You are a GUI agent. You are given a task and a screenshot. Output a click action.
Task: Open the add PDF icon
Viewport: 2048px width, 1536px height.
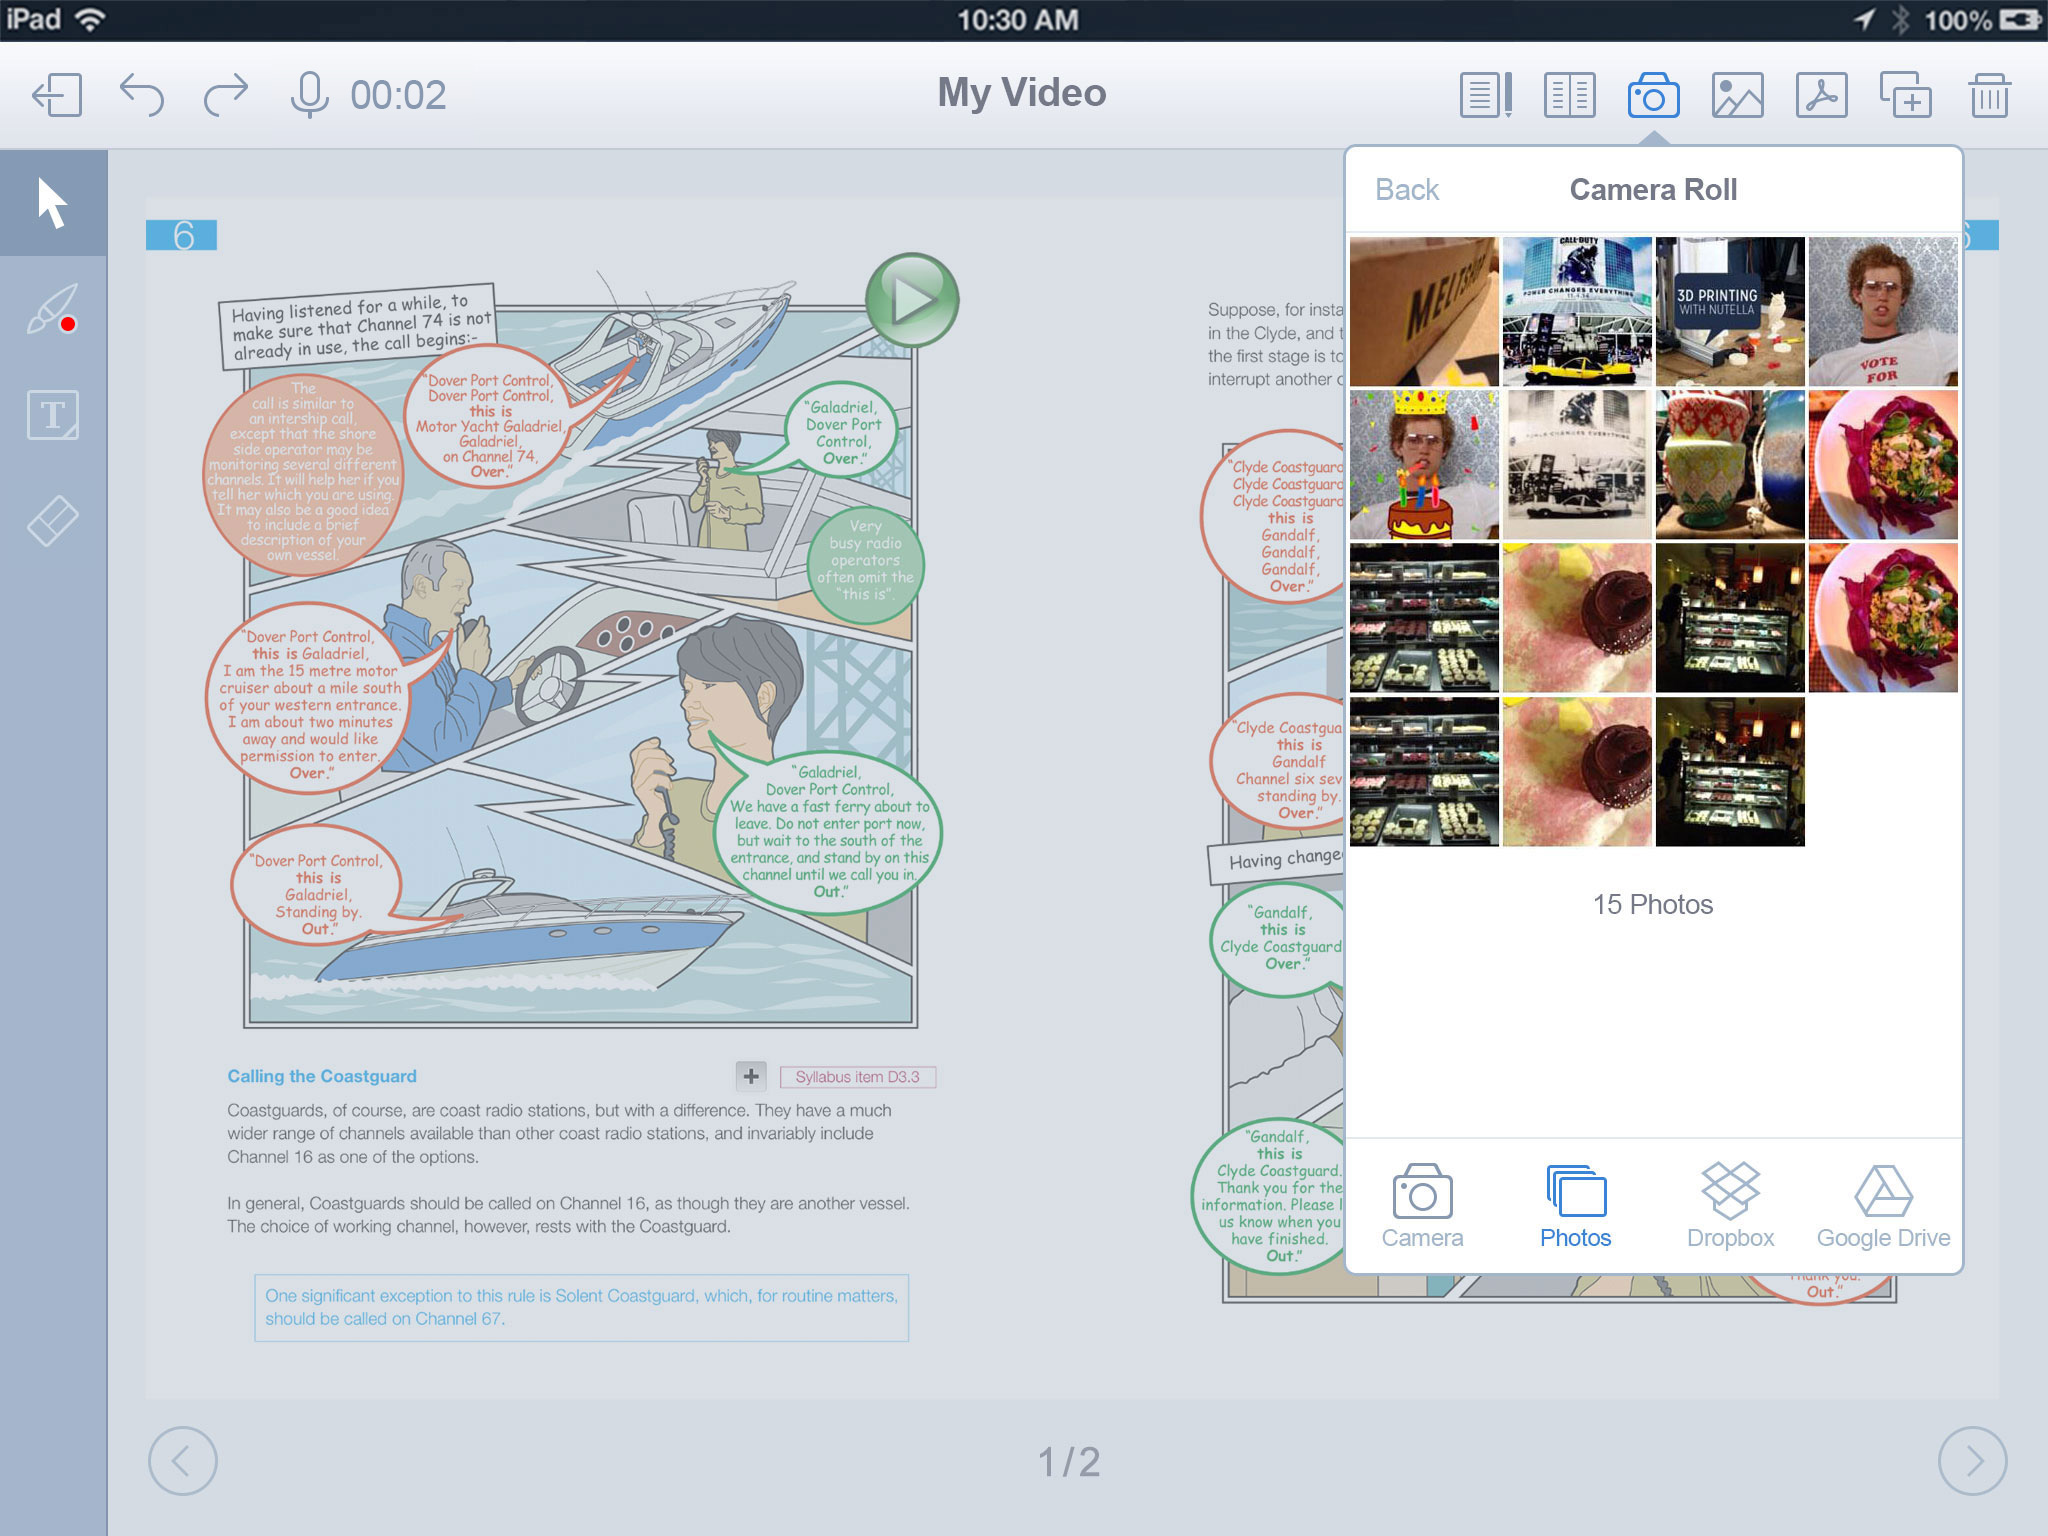[x=1821, y=95]
